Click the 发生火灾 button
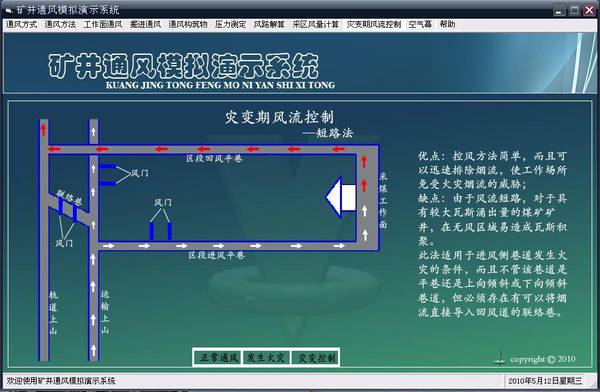 (266, 358)
